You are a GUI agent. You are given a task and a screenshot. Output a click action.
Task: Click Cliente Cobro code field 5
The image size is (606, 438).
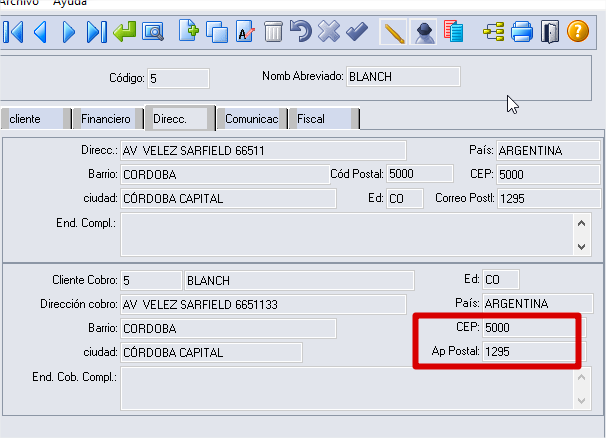(x=151, y=280)
